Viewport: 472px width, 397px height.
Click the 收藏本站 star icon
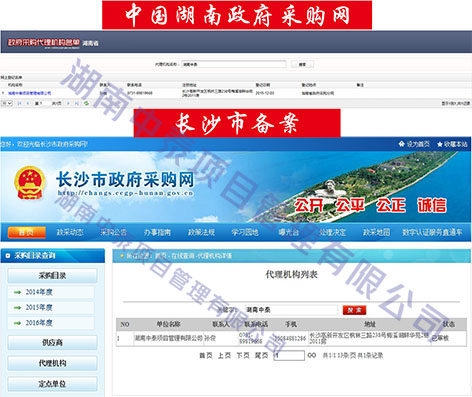pyautogui.click(x=440, y=144)
